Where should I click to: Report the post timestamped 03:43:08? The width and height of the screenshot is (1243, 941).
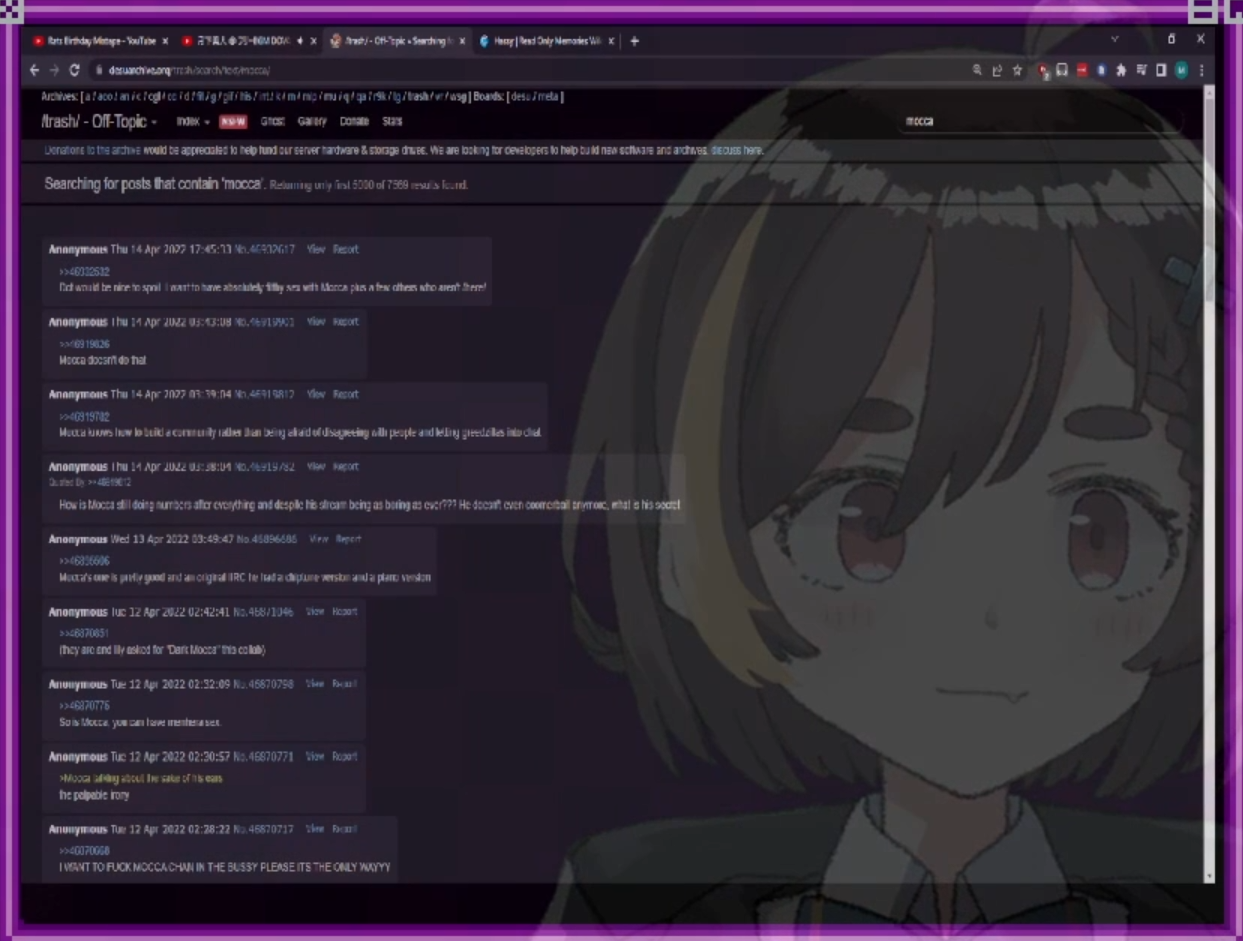point(346,322)
